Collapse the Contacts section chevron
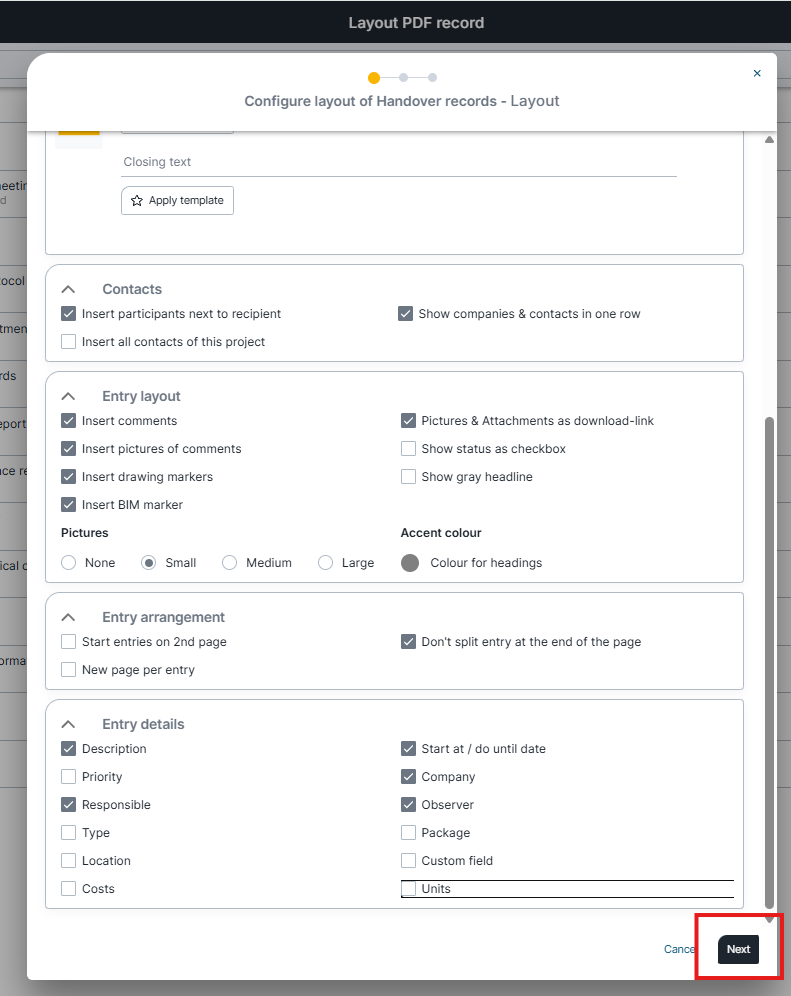Screen dimensions: 791x996 coord(68,290)
